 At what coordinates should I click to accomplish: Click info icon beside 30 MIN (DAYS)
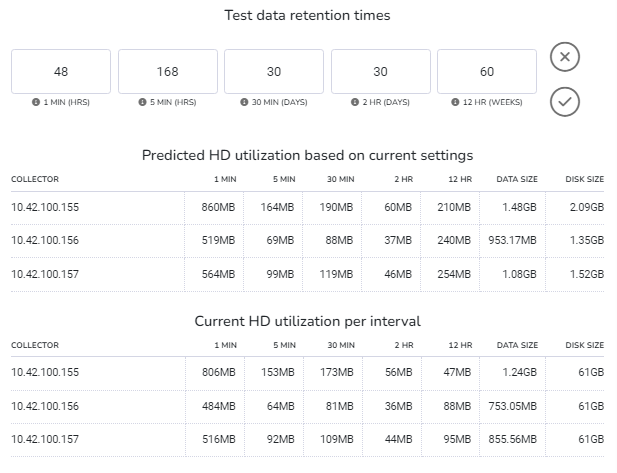[x=243, y=102]
